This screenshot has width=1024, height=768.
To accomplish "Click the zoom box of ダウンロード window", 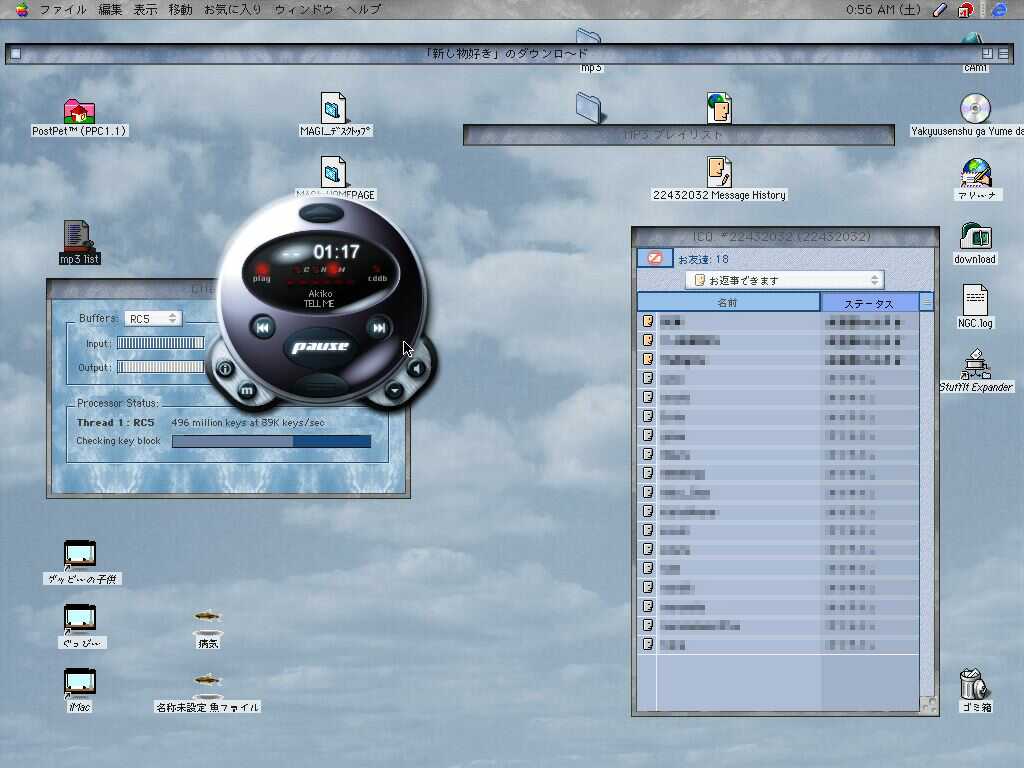I will [x=987, y=54].
